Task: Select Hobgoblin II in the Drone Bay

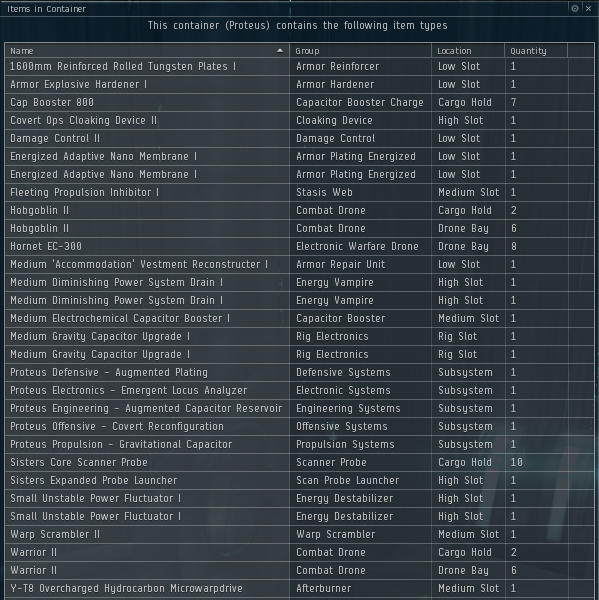Action: click(x=299, y=228)
